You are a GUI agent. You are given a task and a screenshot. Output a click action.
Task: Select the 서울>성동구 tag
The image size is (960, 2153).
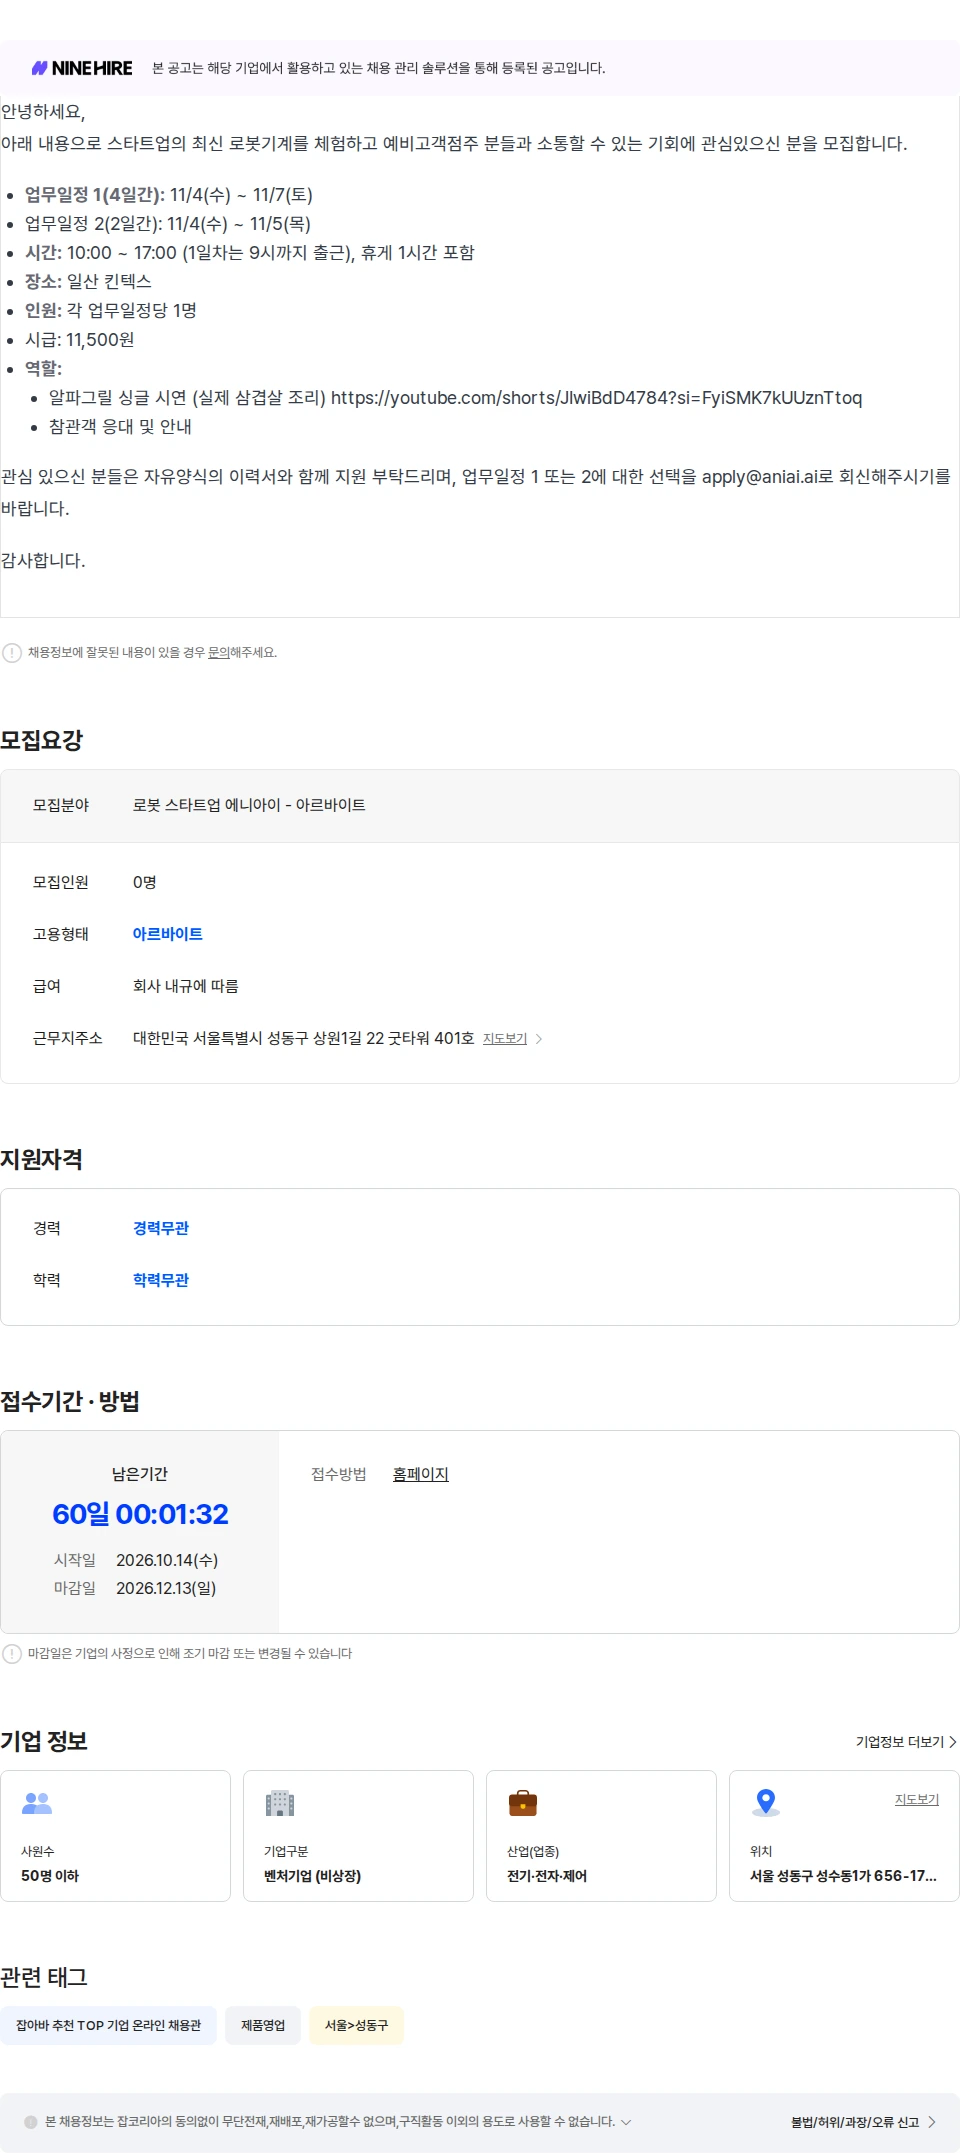[356, 2025]
